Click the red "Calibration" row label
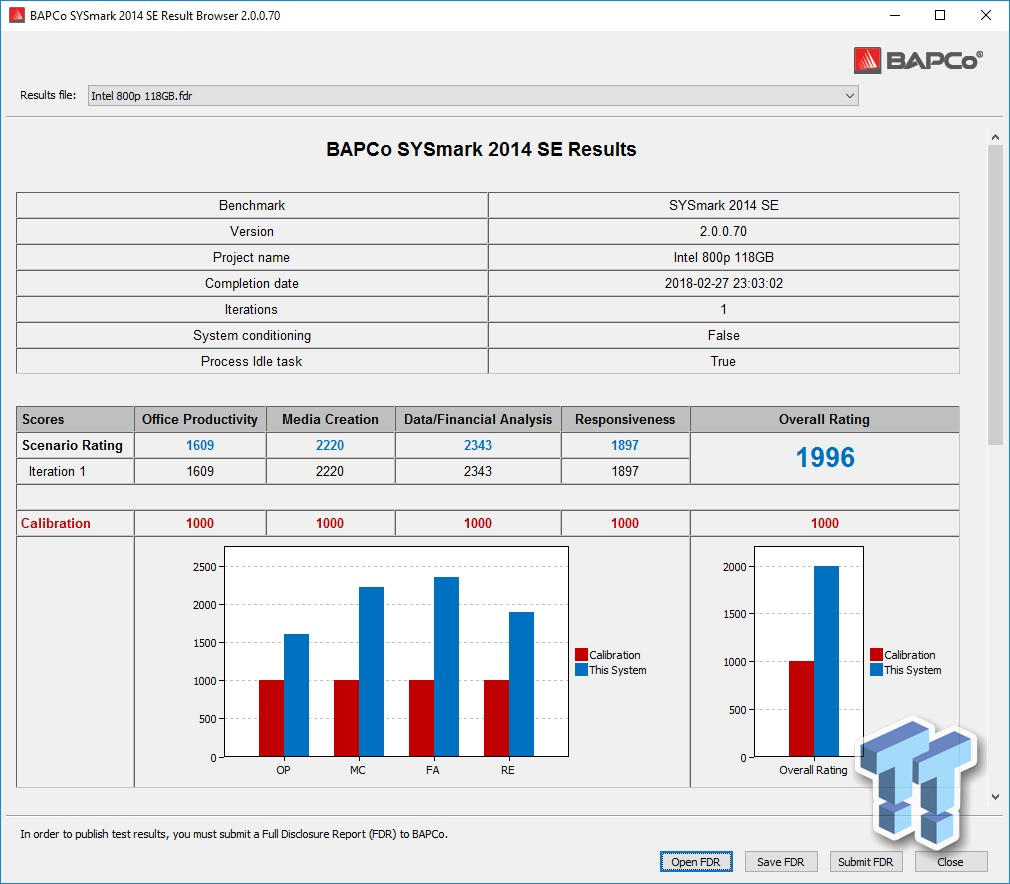The height and width of the screenshot is (884, 1010). click(55, 523)
